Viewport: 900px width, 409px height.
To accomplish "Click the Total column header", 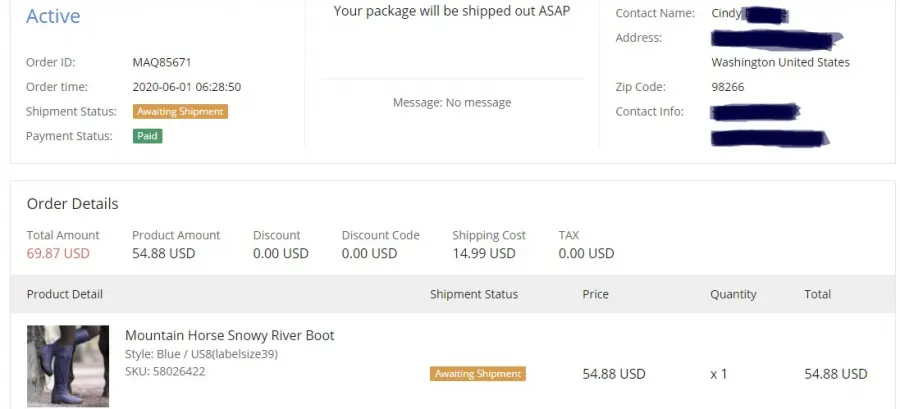I will coord(817,294).
